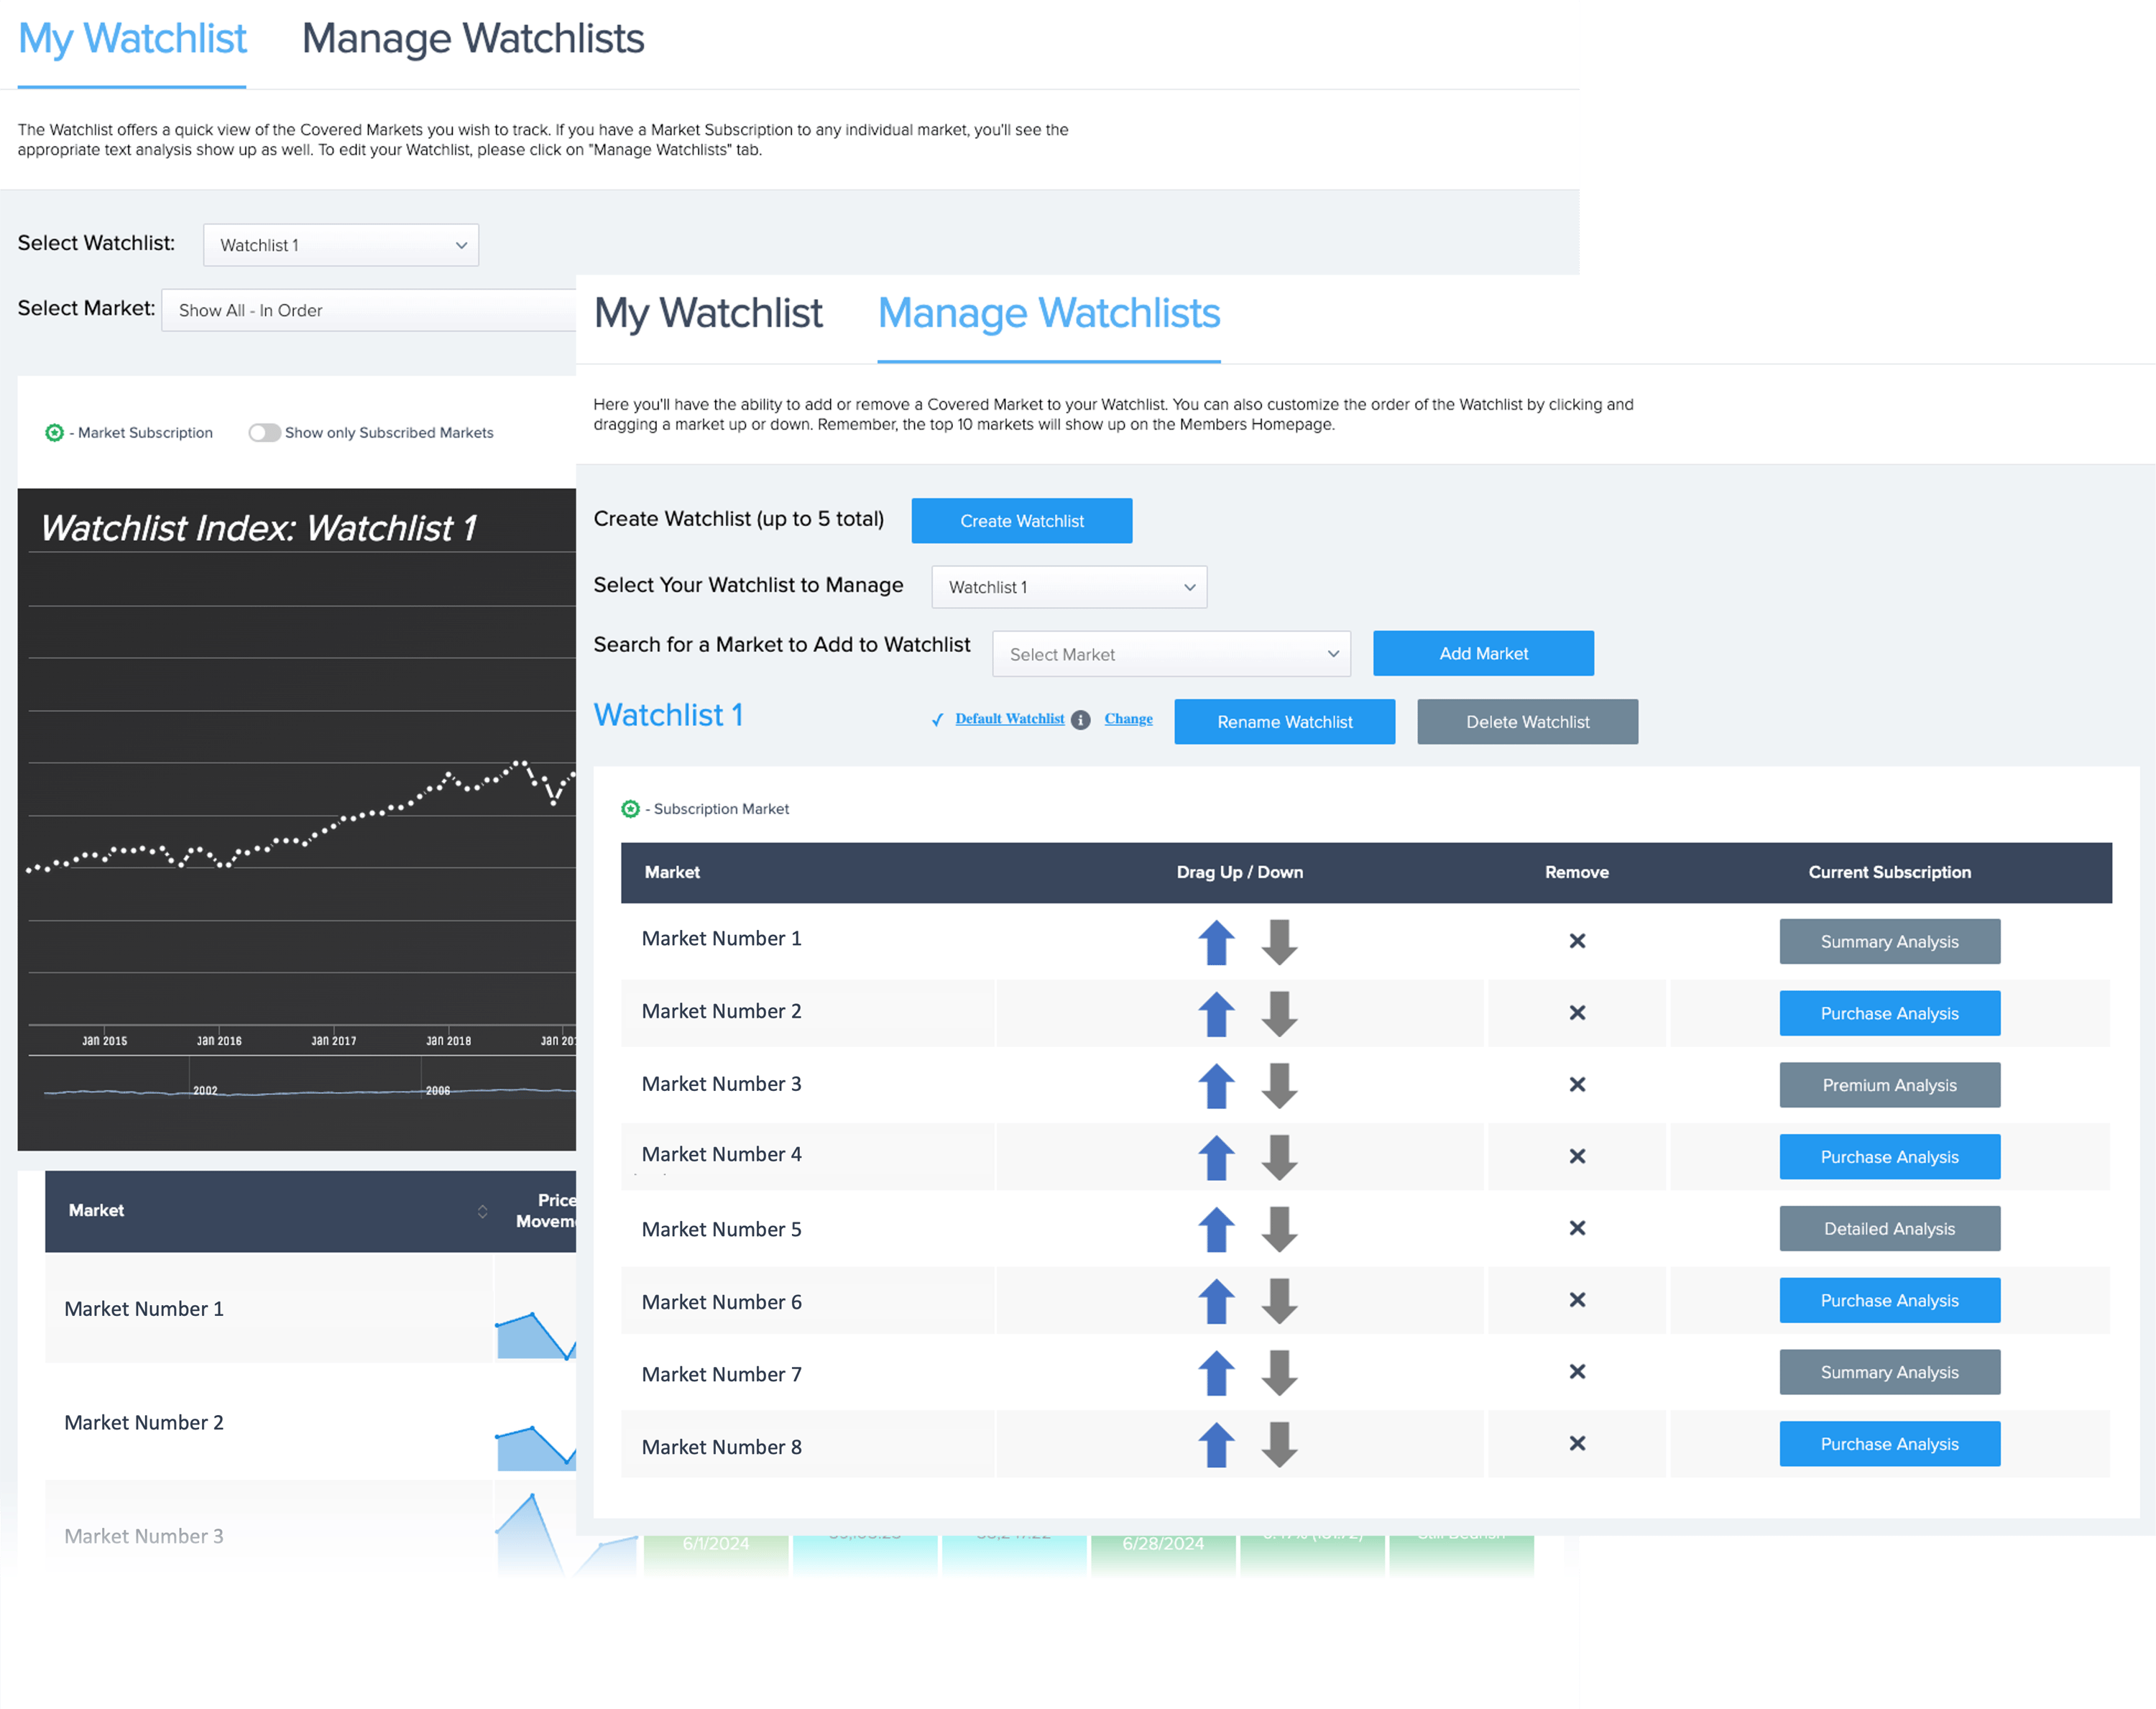This screenshot has width=2156, height=1709.
Task: Enable Show only Subscribed Markets
Action: [264, 432]
